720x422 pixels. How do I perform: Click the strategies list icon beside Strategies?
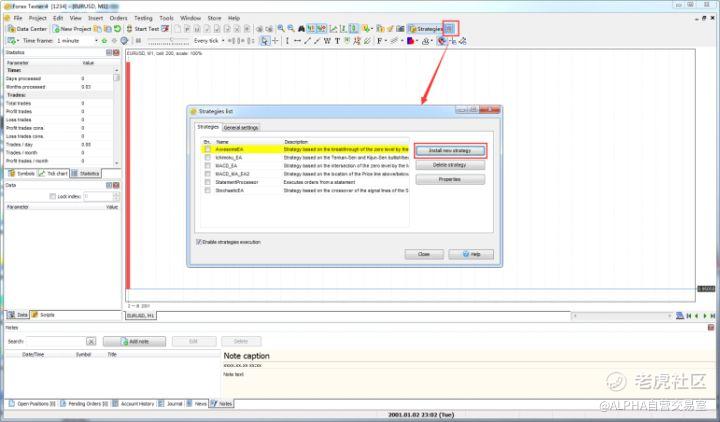(x=450, y=29)
